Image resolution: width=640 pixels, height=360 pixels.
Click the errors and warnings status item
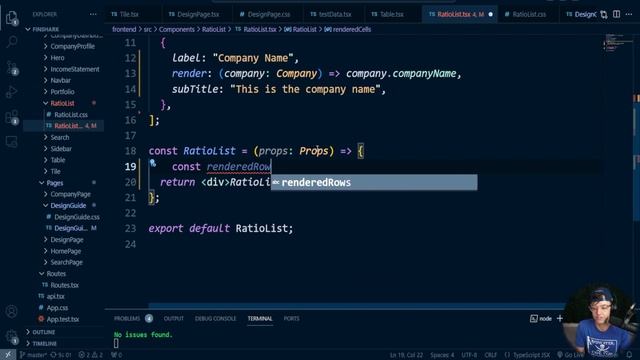(x=91, y=355)
